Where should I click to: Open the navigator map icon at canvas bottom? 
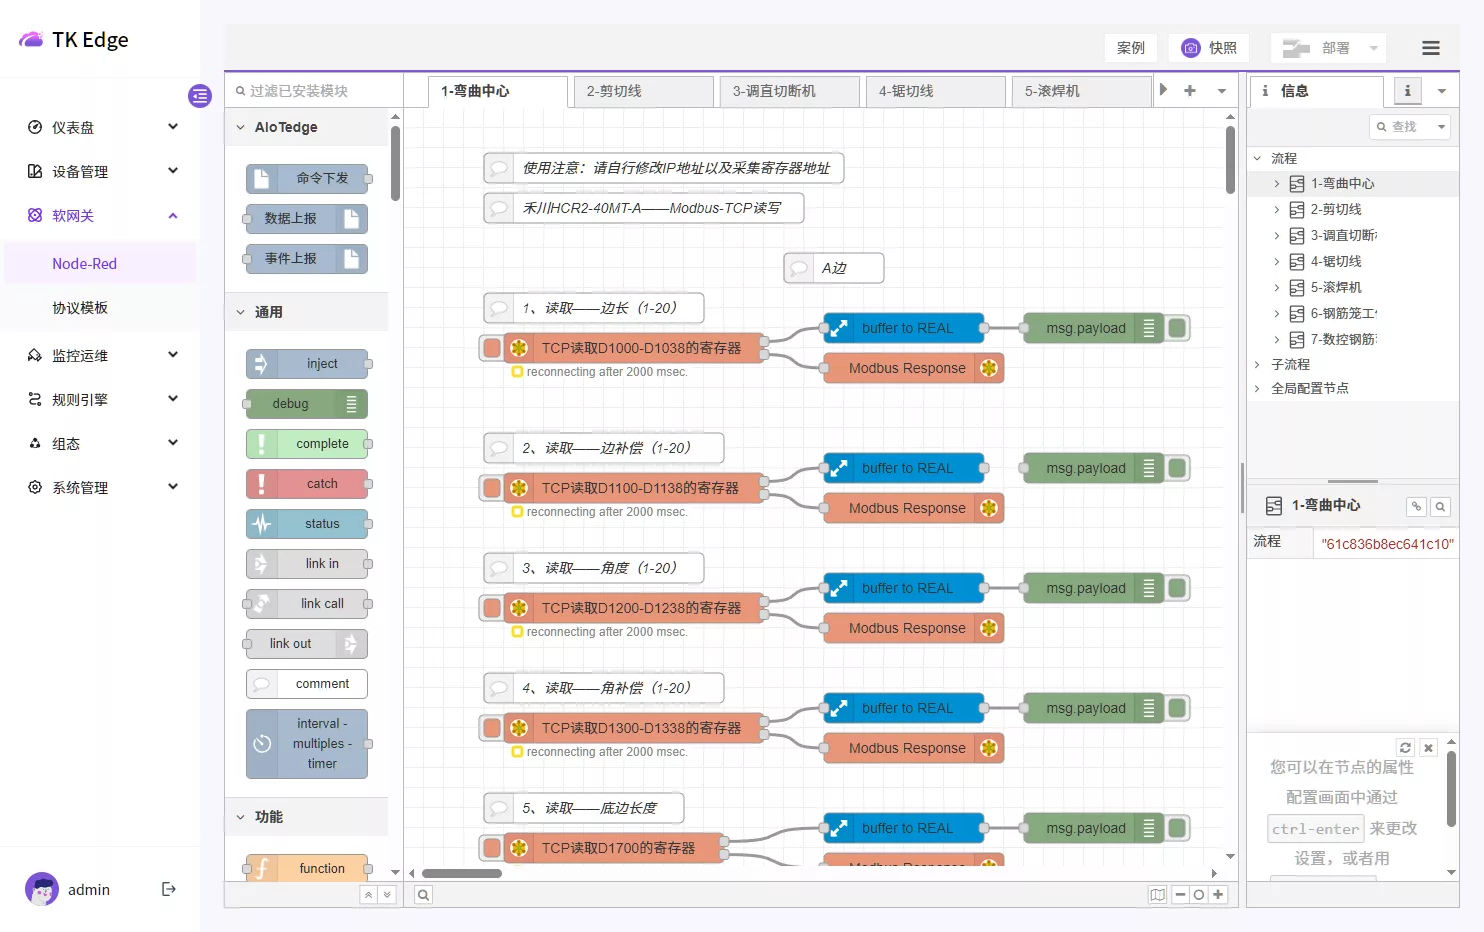click(1157, 894)
